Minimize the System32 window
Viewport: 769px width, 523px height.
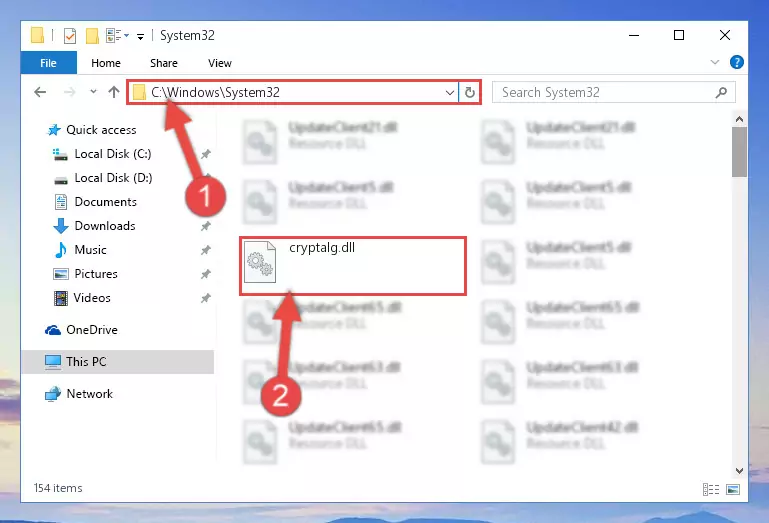pos(634,35)
